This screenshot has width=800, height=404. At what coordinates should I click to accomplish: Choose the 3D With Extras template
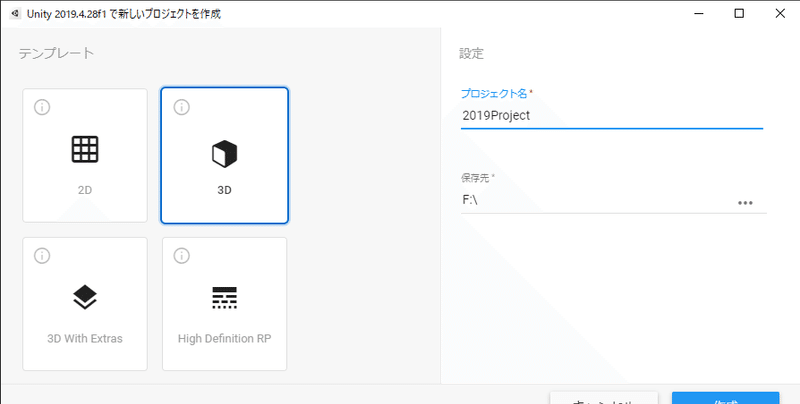point(85,304)
